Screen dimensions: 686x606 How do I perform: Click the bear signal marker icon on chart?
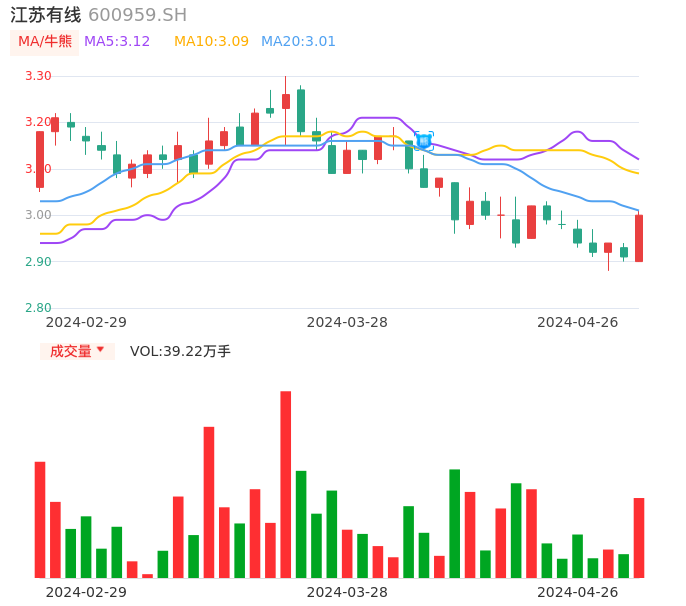(424, 141)
